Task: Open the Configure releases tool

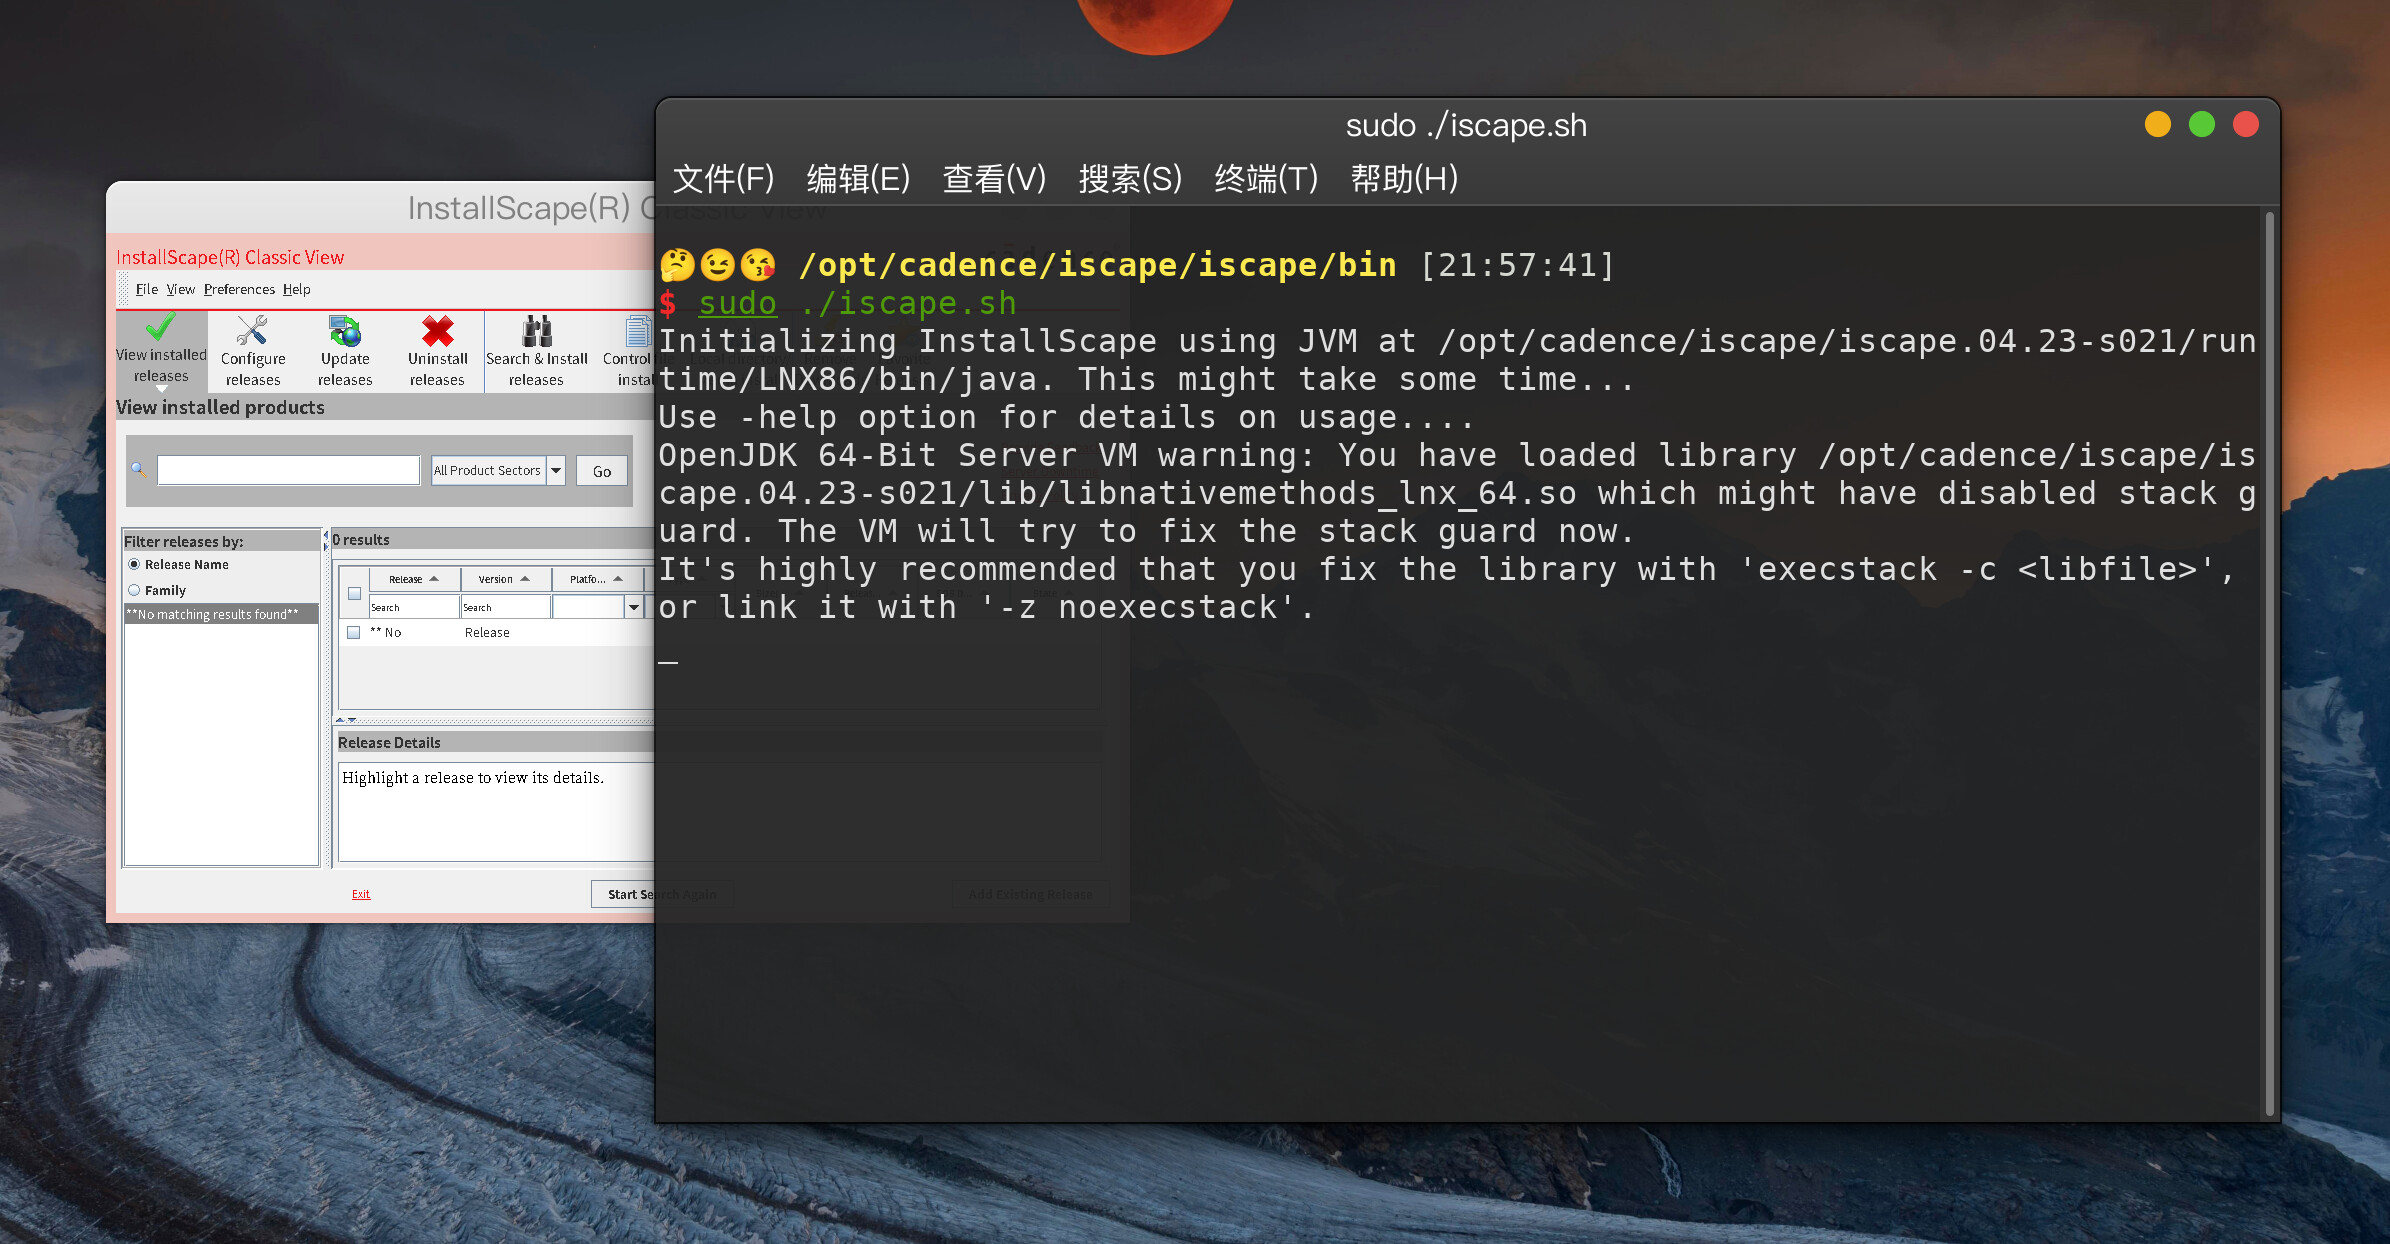Action: (x=252, y=350)
